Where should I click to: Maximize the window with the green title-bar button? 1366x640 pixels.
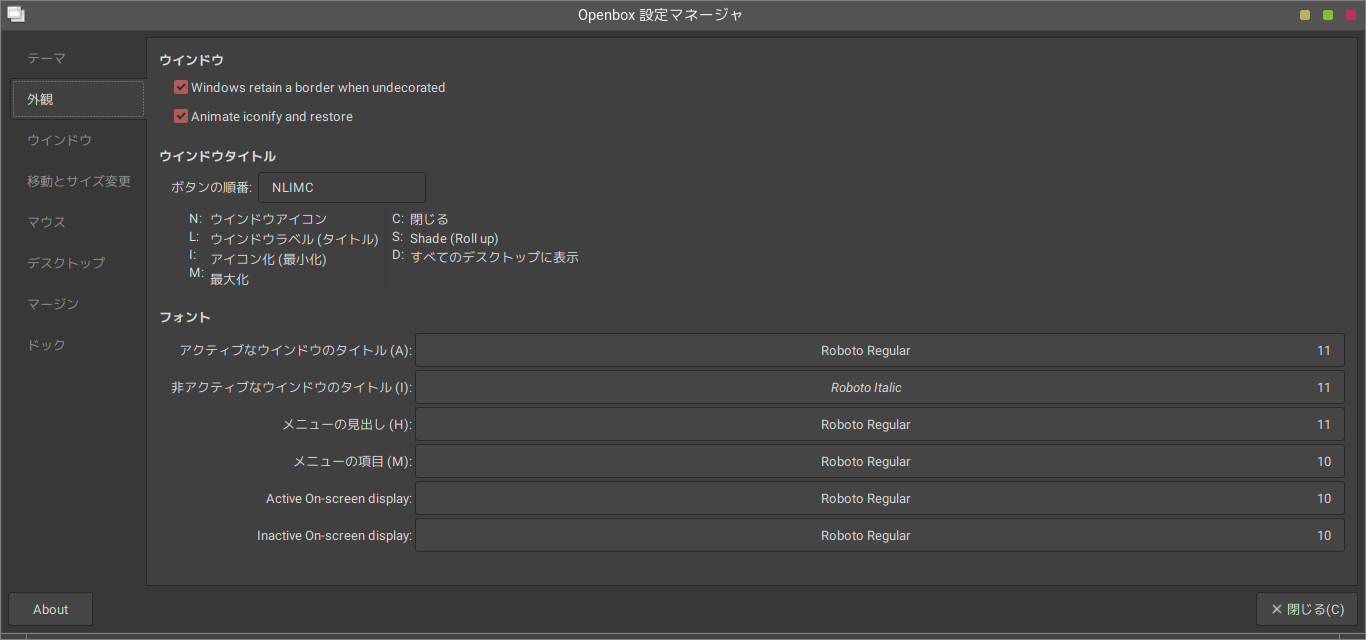pos(1328,15)
